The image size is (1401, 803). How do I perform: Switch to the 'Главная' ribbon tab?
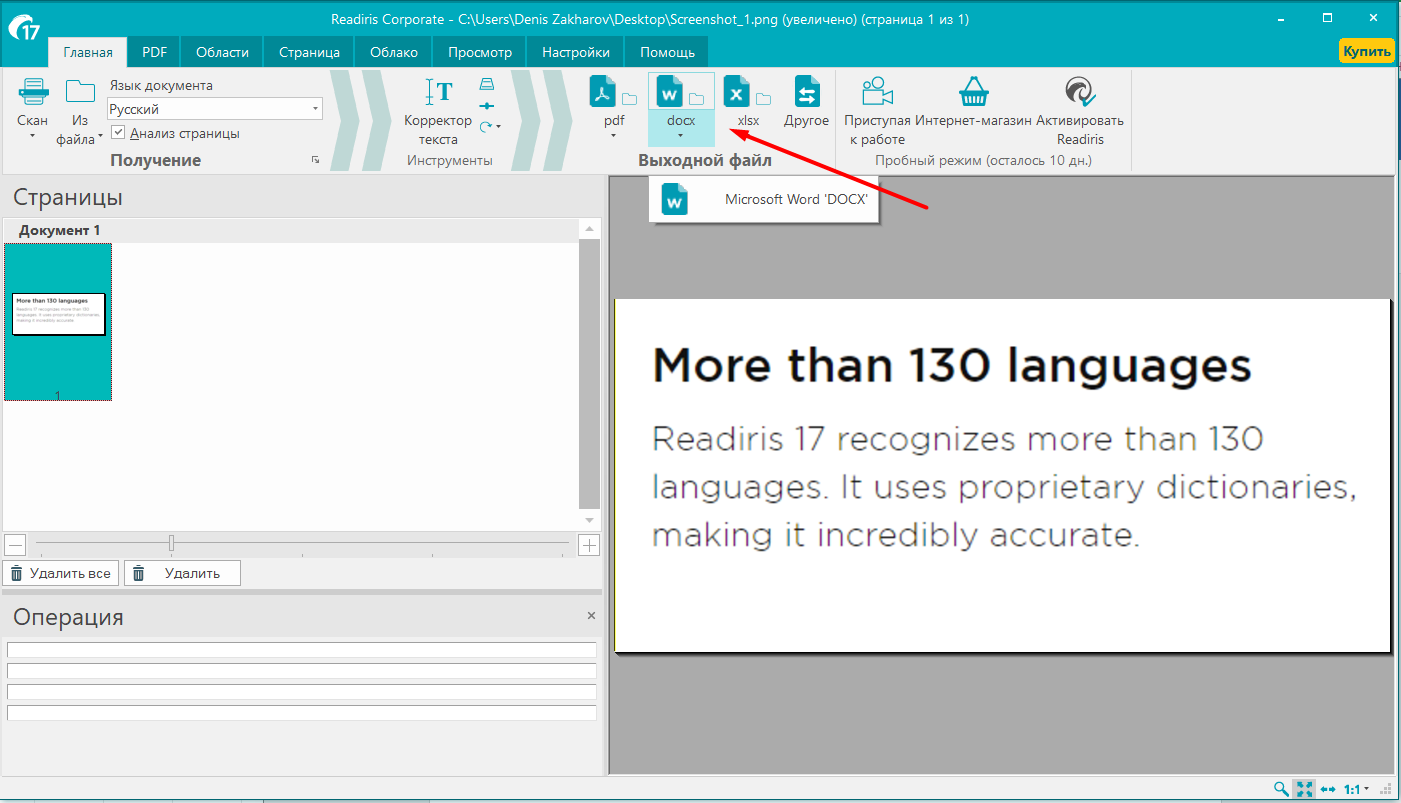click(88, 53)
